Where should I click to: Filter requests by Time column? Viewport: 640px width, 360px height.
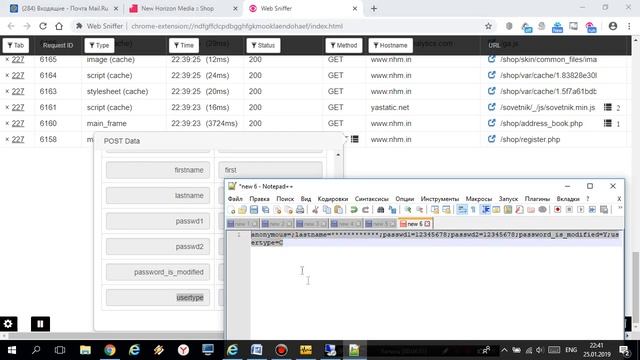click(x=184, y=45)
